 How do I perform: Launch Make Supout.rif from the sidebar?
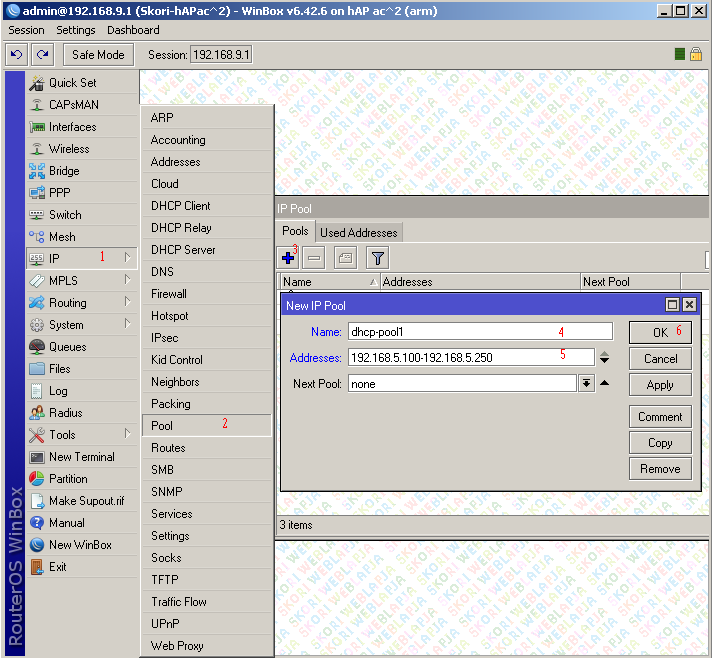(86, 501)
